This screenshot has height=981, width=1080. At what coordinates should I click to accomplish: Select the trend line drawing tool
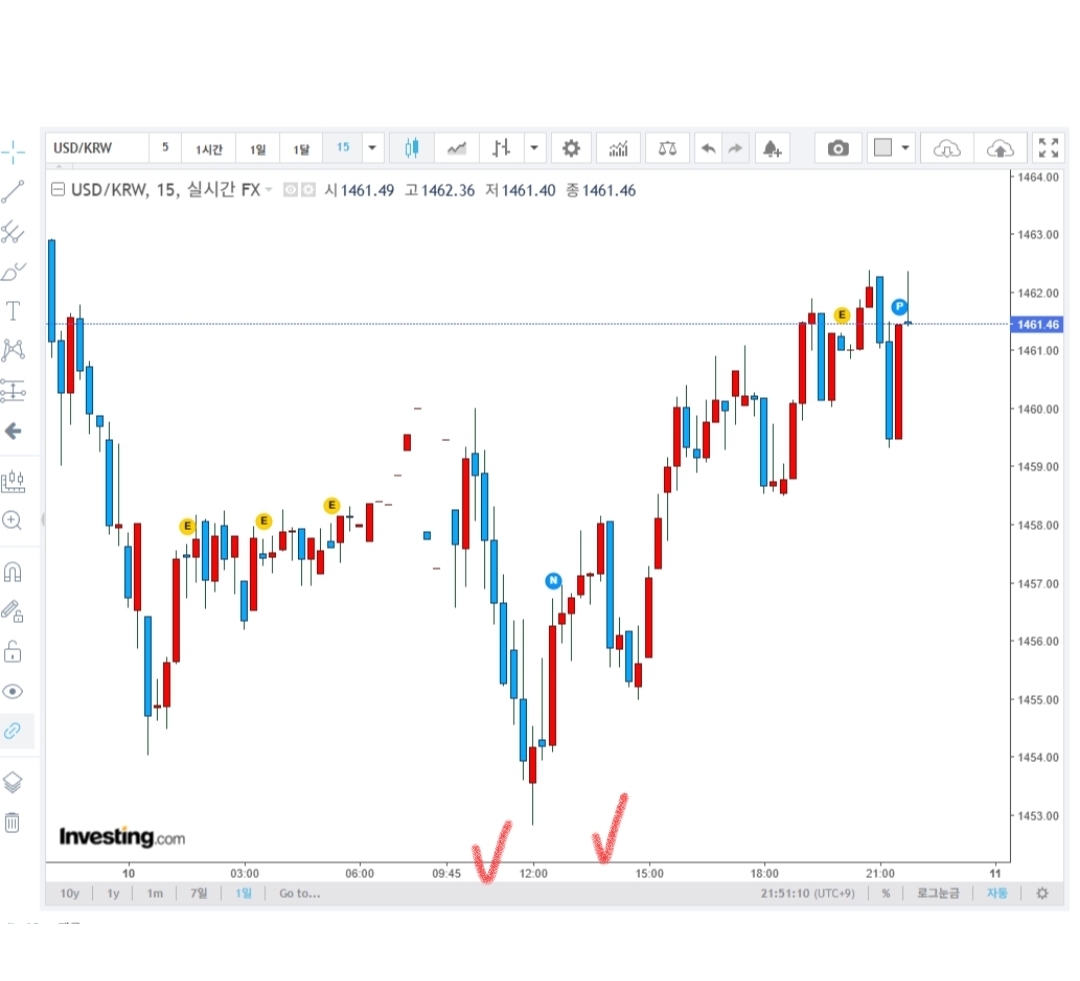13,192
